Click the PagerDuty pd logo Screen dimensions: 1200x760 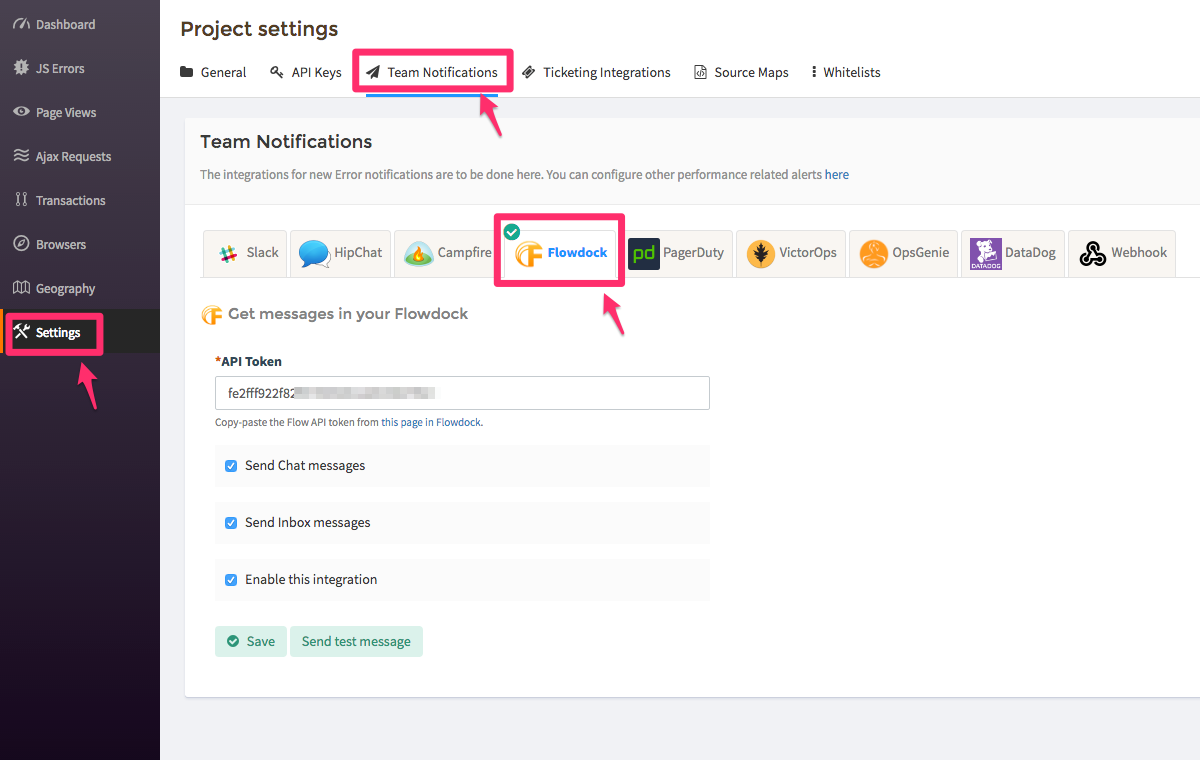(644, 254)
